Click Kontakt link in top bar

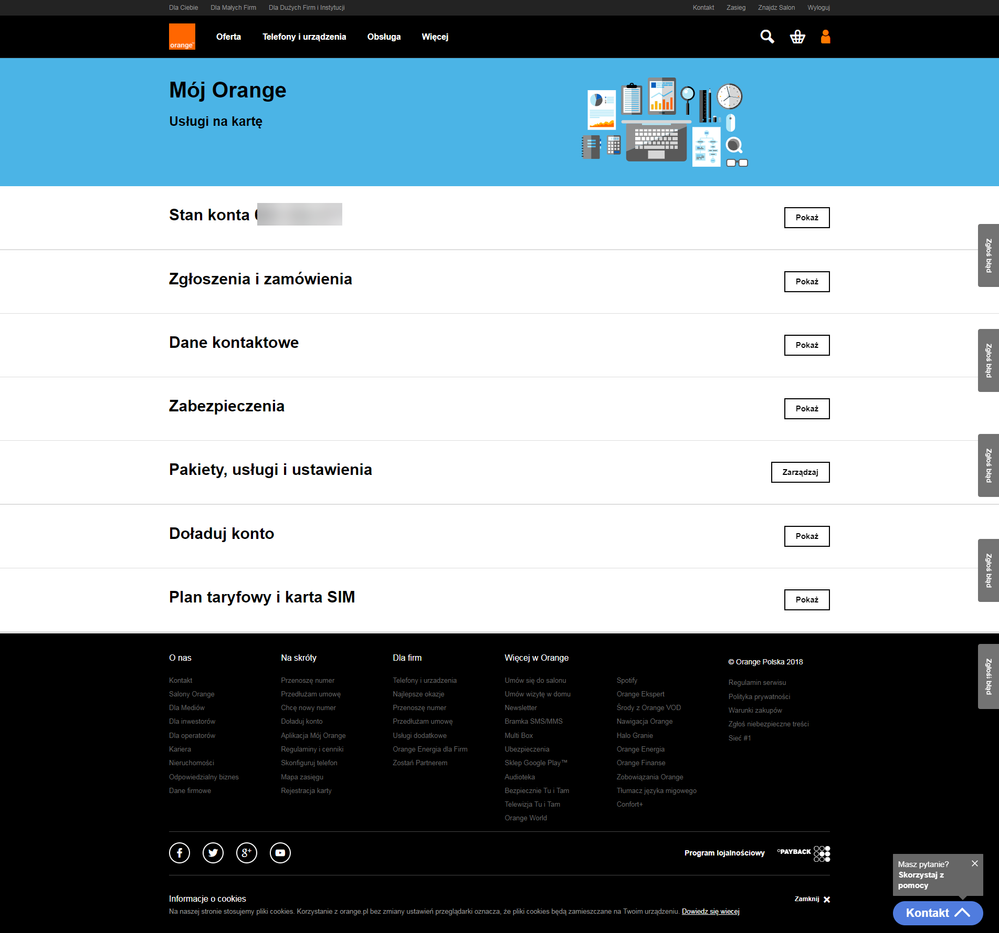tap(703, 8)
